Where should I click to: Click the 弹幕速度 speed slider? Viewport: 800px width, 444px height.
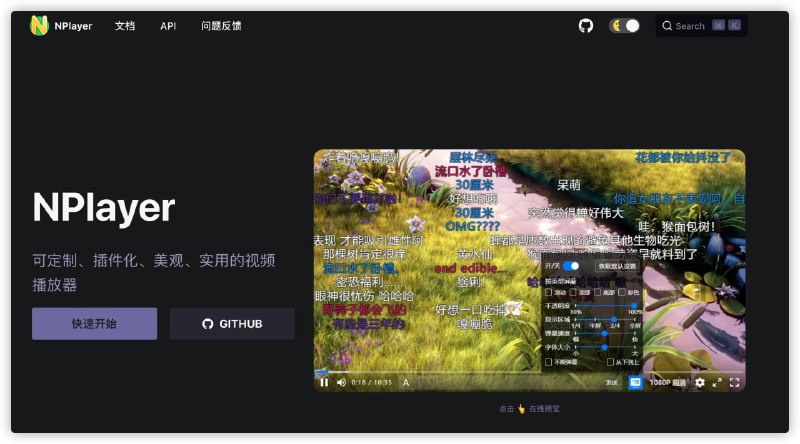point(606,333)
